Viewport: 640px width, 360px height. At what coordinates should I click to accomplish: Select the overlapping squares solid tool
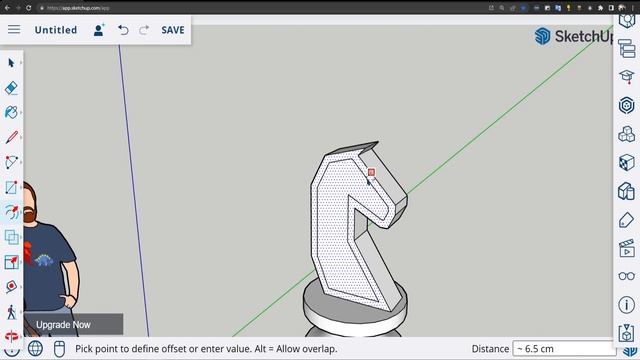click(11, 237)
